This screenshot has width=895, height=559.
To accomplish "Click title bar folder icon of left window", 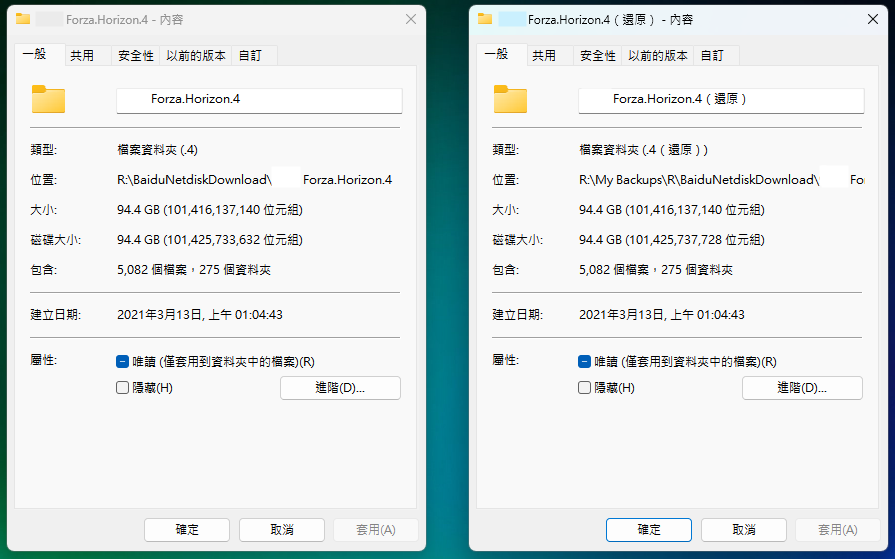I will pos(23,19).
